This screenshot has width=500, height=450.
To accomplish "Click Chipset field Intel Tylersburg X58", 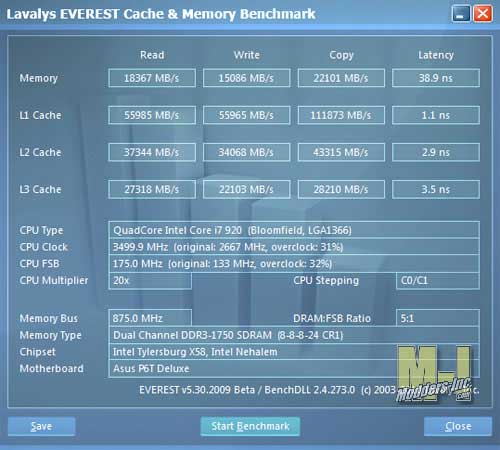I will pos(294,352).
